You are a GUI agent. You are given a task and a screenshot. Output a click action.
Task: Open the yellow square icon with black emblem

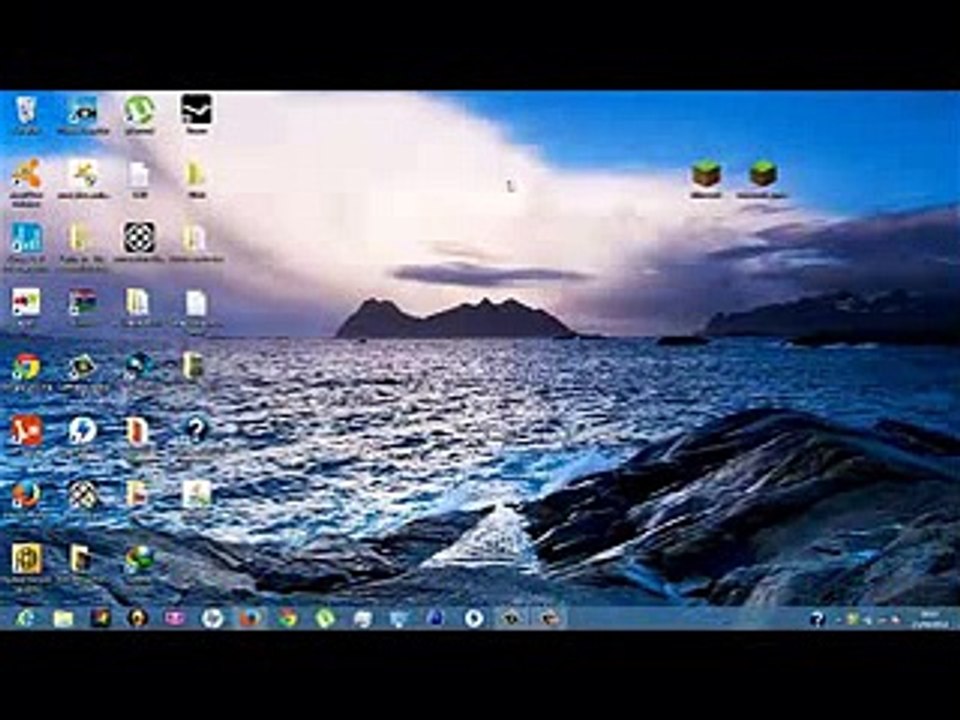(26, 559)
